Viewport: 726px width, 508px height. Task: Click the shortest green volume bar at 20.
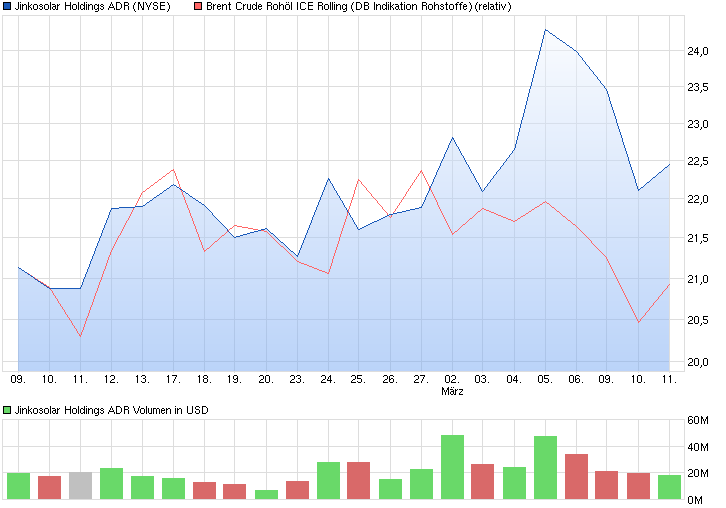266,494
